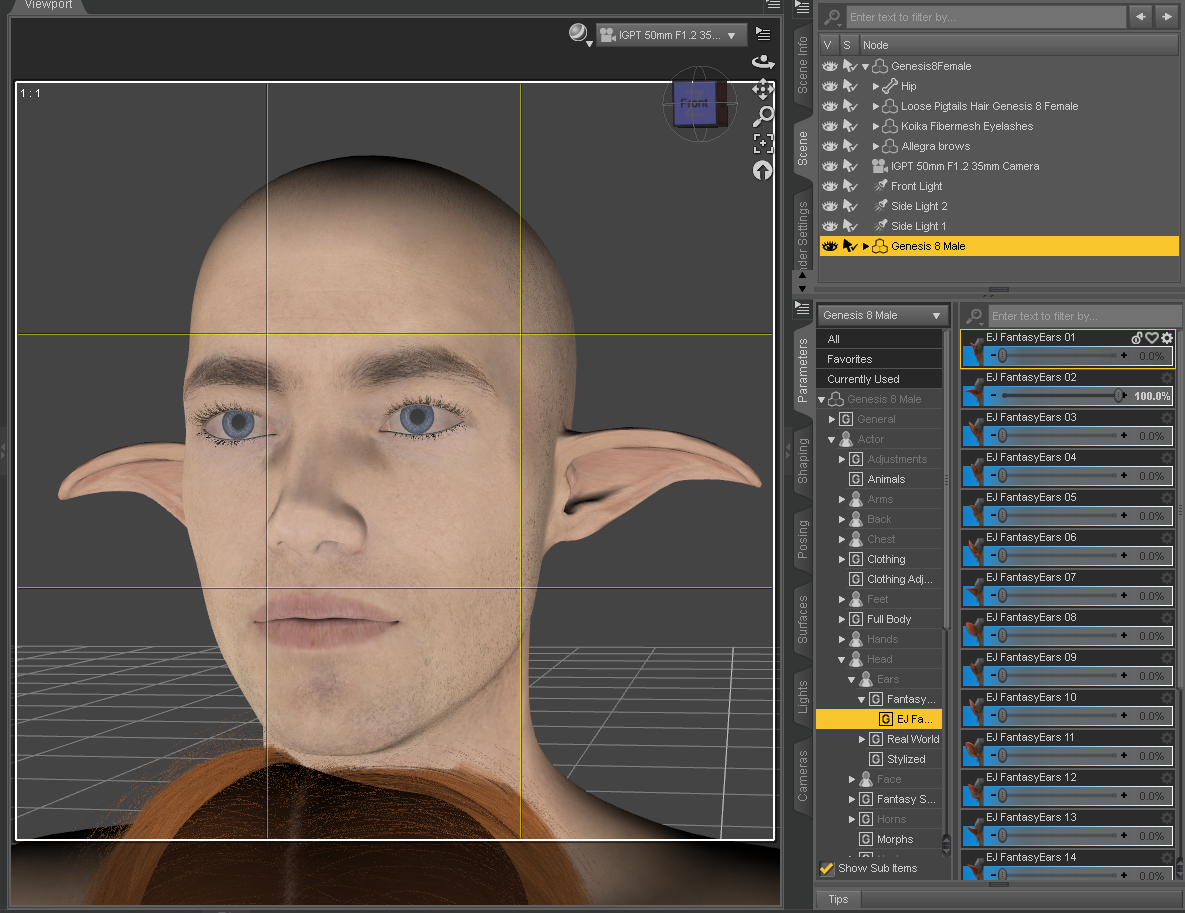1185x913 pixels.
Task: Open the camera selection dropdown
Action: (672, 36)
